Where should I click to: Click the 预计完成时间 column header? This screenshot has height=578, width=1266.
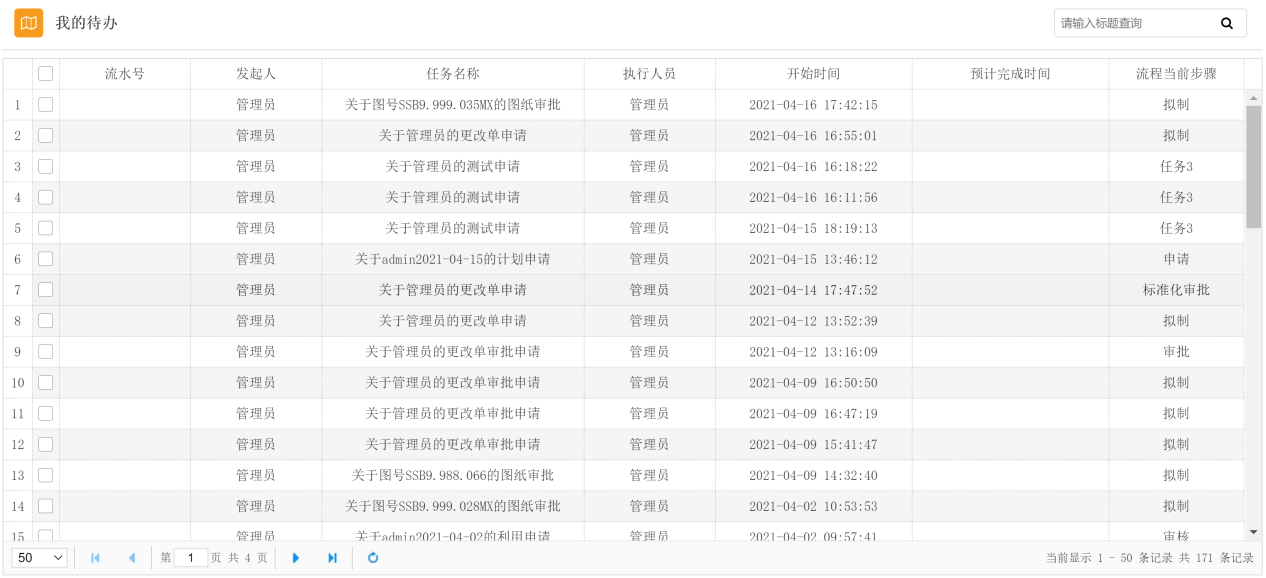1010,74
